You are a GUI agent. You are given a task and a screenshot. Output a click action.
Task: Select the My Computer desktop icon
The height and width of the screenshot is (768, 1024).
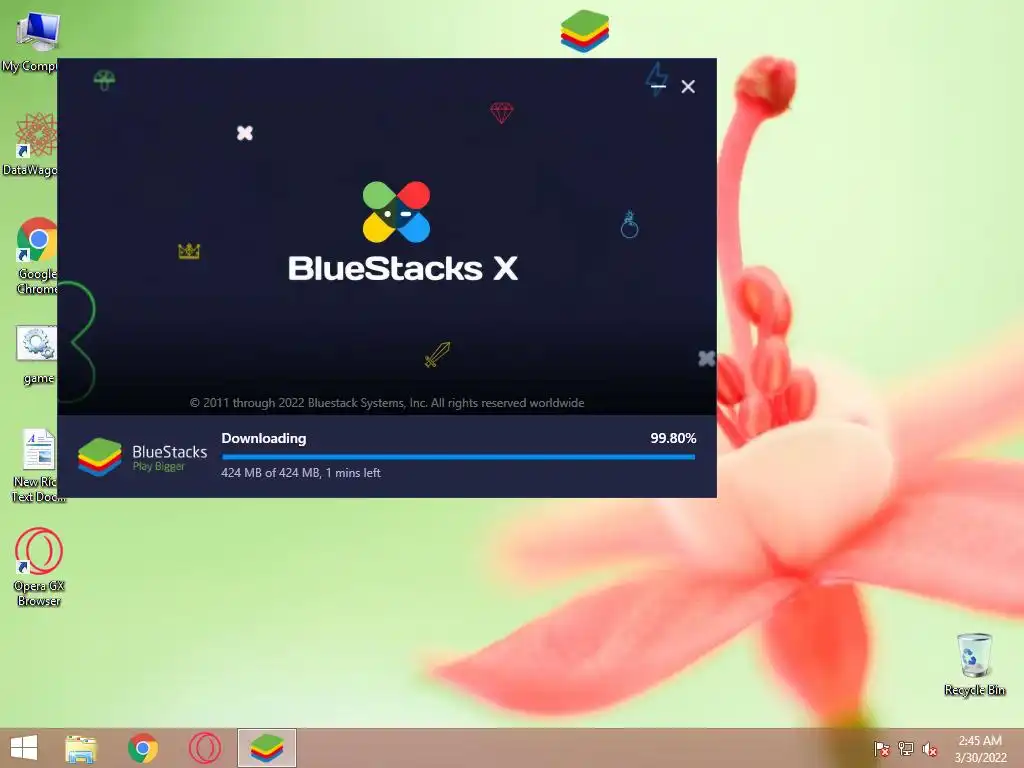point(31,42)
